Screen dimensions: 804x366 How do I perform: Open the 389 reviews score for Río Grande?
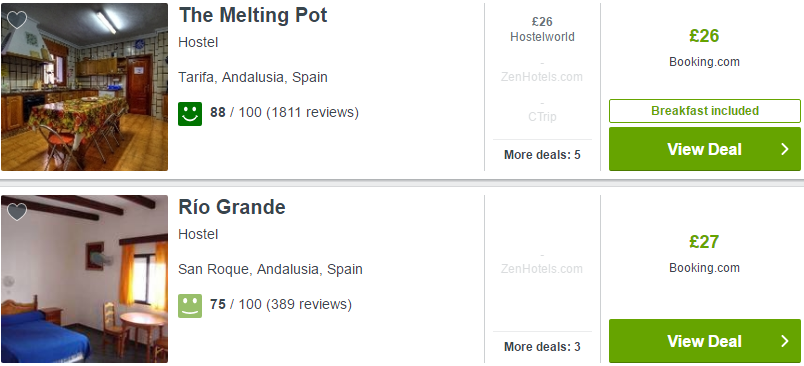pyautogui.click(x=281, y=304)
